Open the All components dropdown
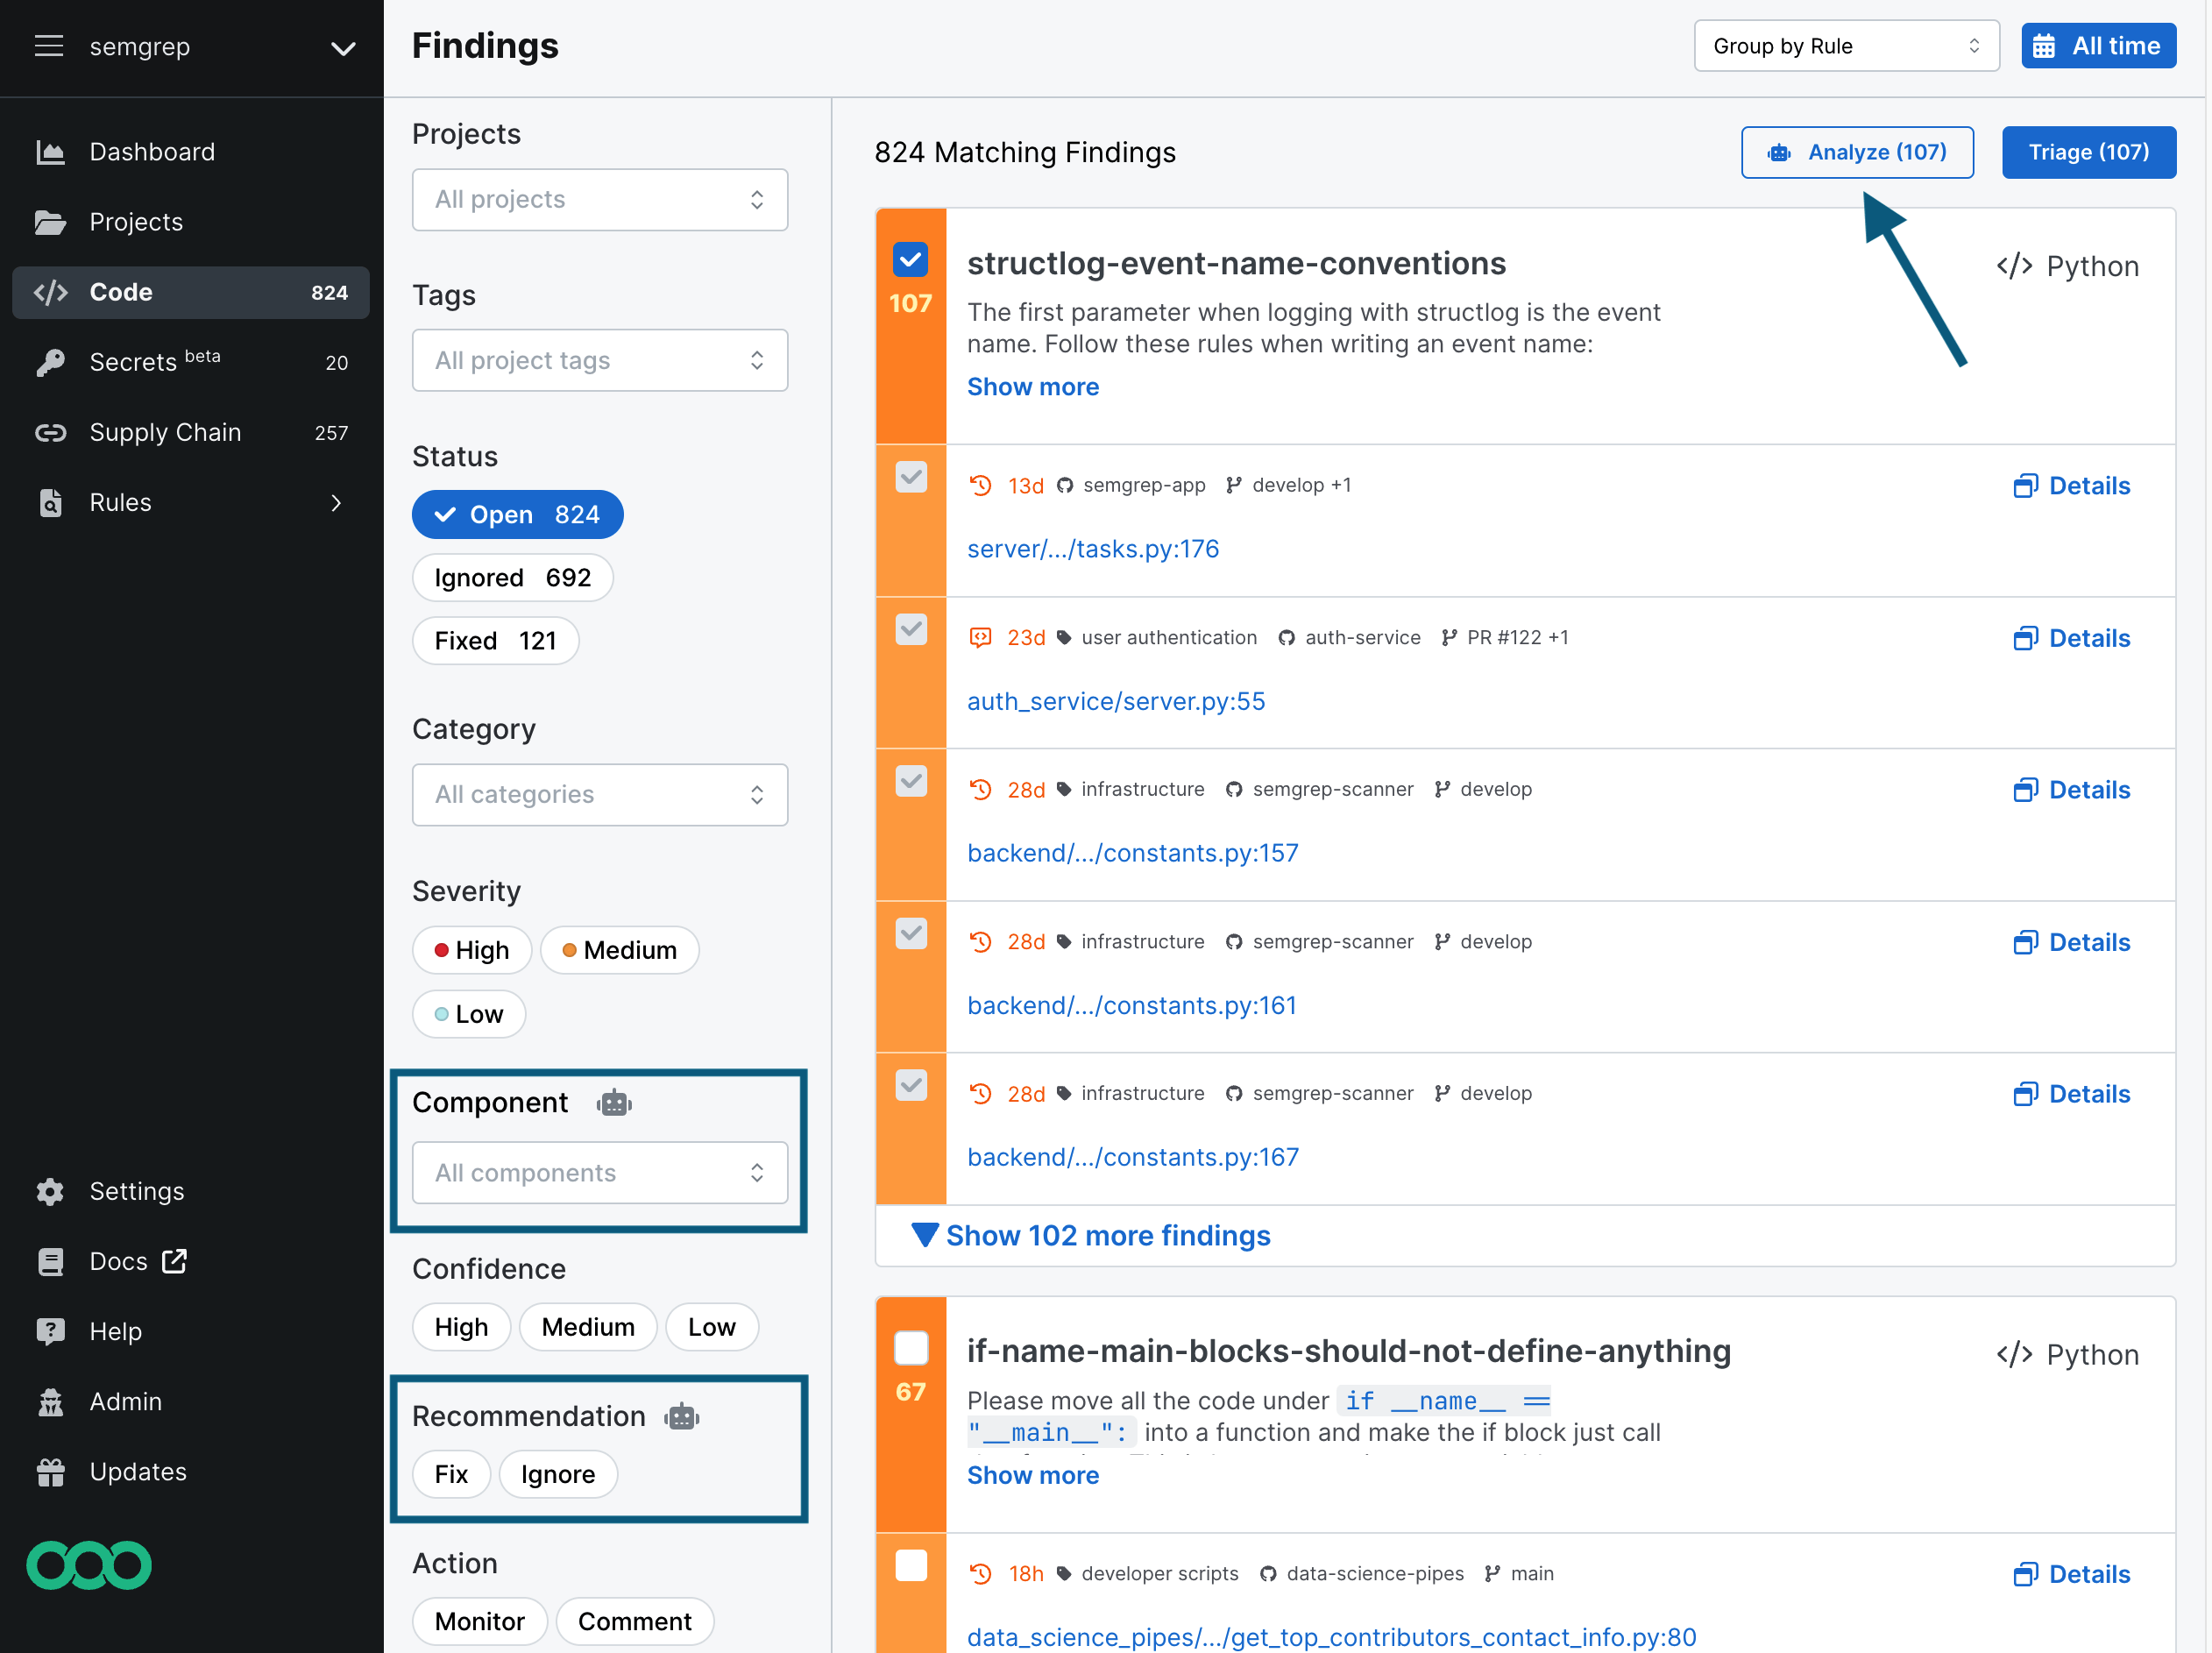 pyautogui.click(x=599, y=1173)
